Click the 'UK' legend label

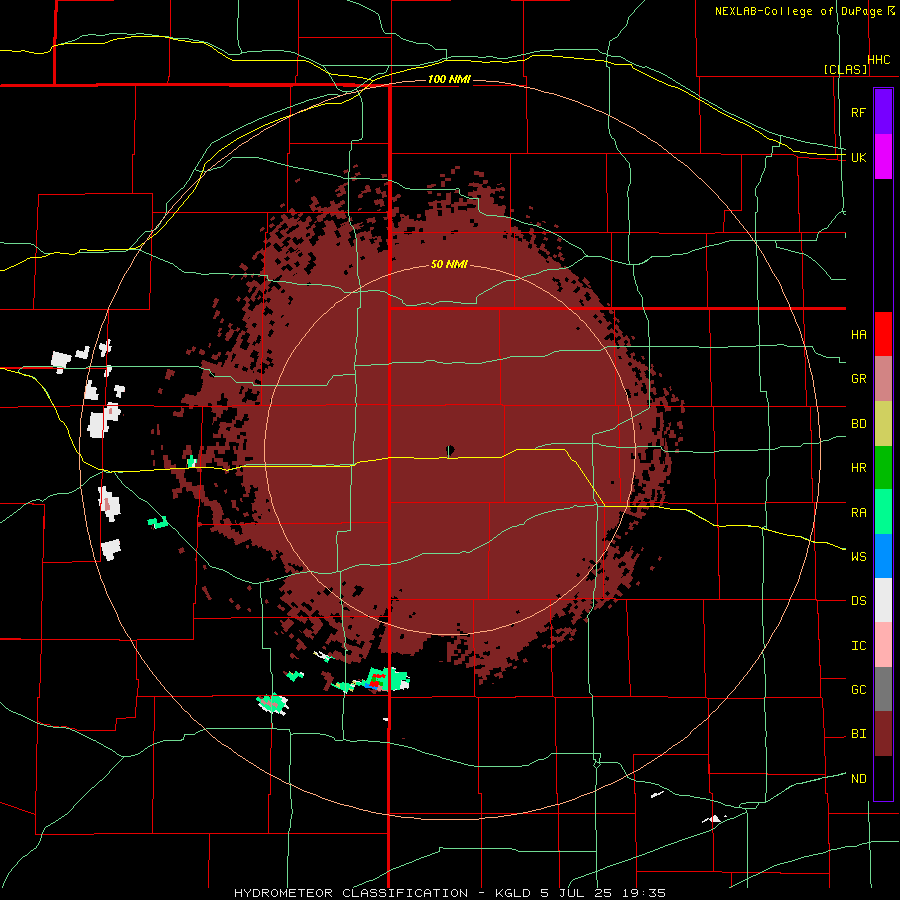(x=859, y=157)
